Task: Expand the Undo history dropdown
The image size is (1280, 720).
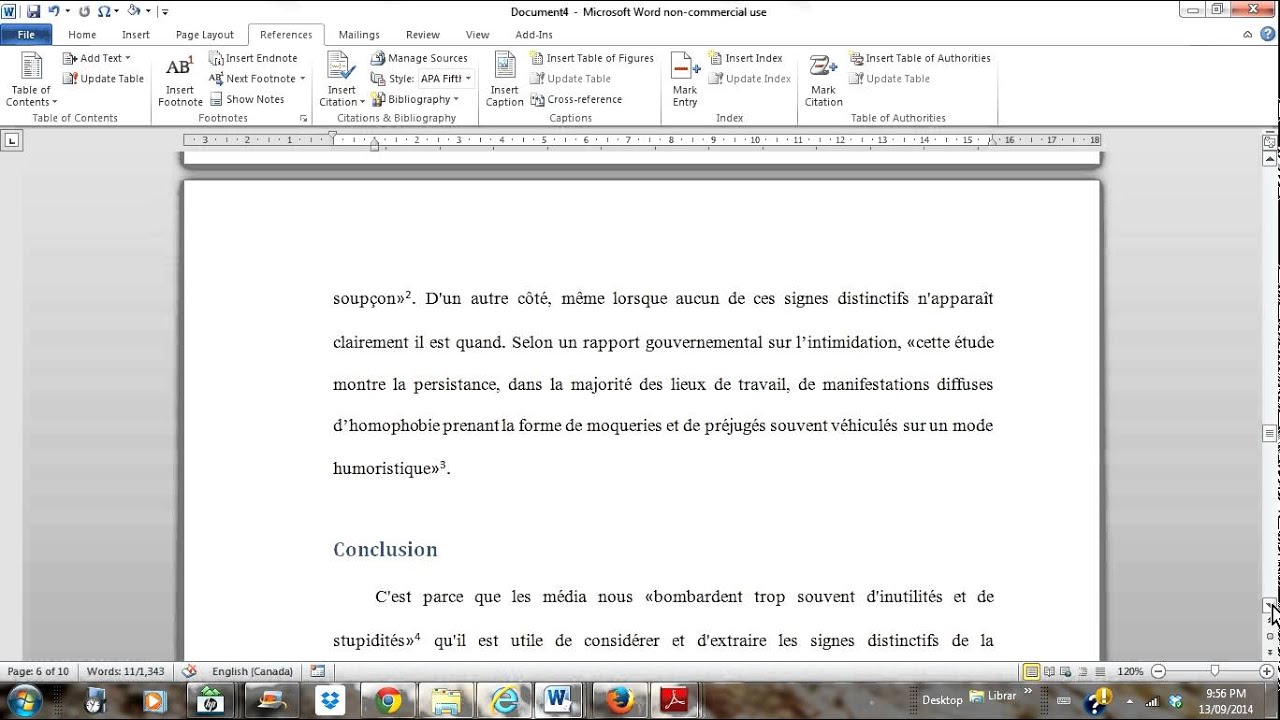Action: pos(67,11)
